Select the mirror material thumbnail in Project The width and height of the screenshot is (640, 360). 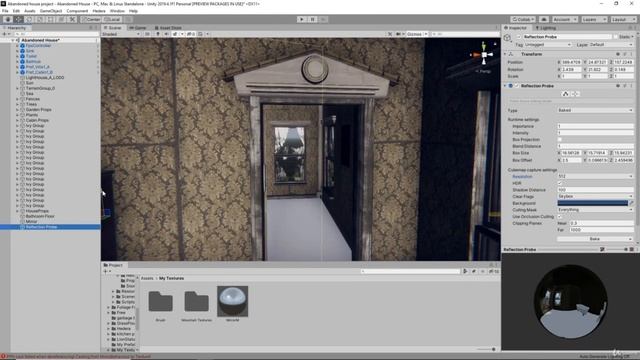coord(233,301)
